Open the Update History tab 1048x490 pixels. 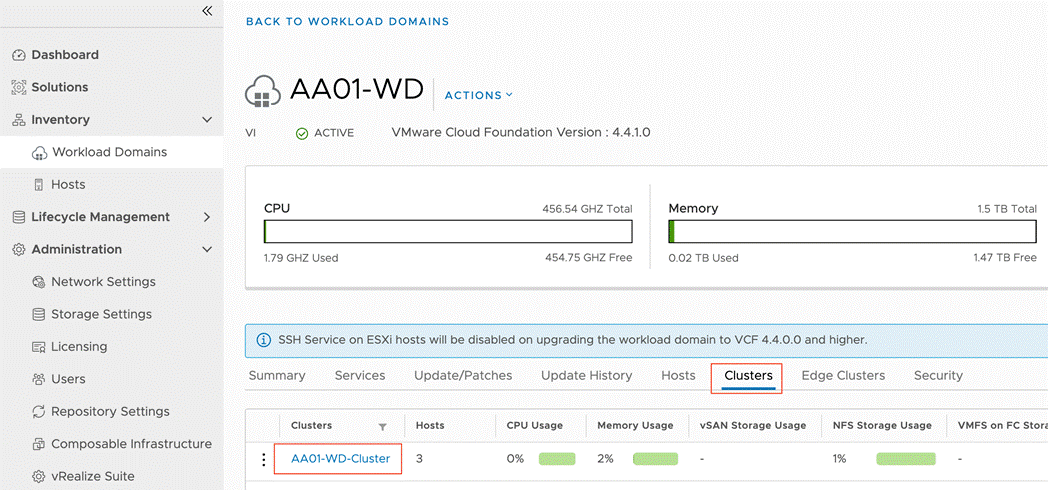pyautogui.click(x=586, y=376)
